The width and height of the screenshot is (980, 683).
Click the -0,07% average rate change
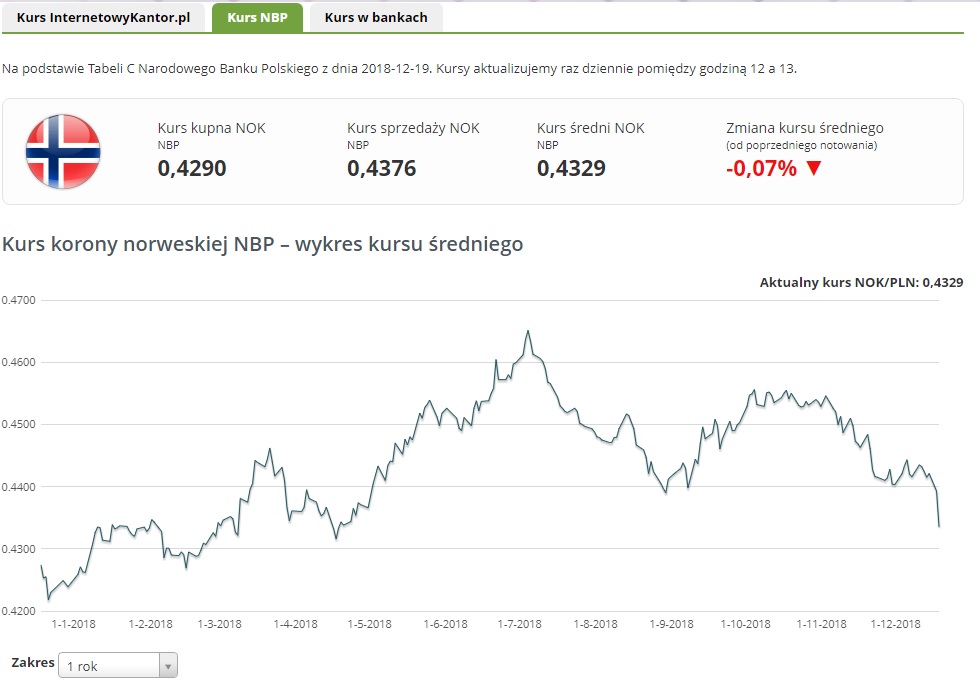pyautogui.click(x=761, y=168)
